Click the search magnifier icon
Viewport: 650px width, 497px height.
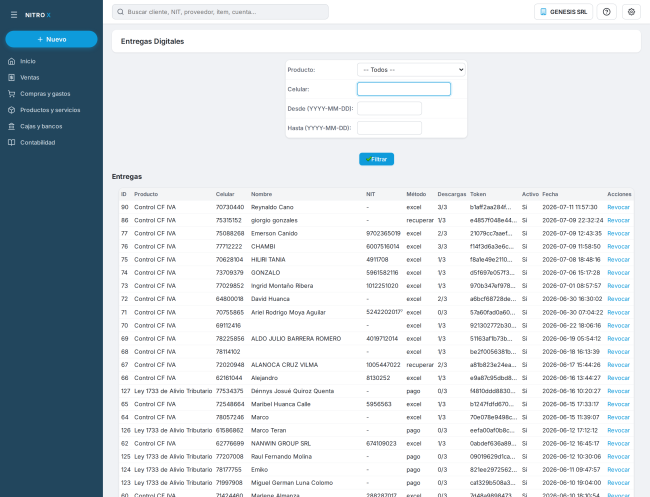(x=120, y=12)
